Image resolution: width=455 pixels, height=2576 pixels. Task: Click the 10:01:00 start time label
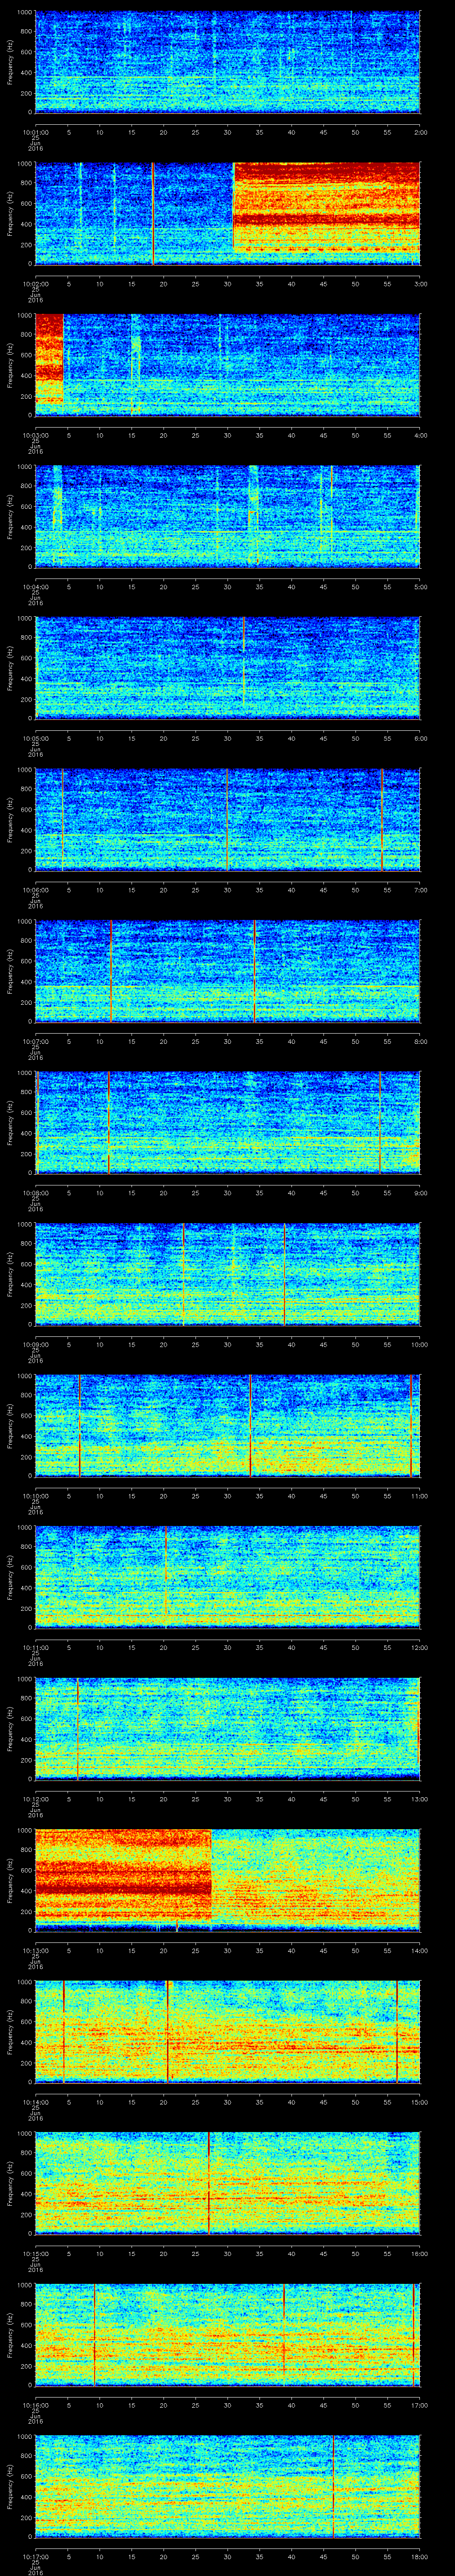pos(35,132)
